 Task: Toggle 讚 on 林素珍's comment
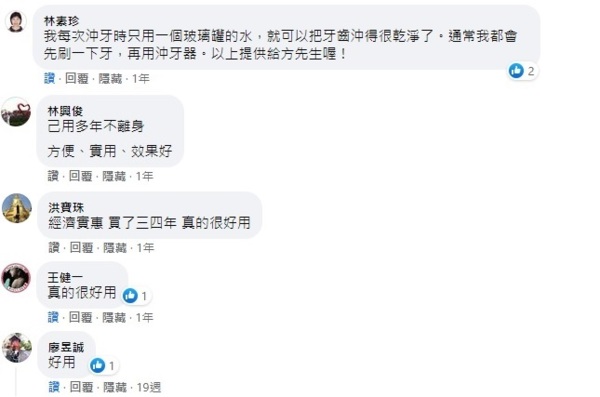pyautogui.click(x=50, y=78)
